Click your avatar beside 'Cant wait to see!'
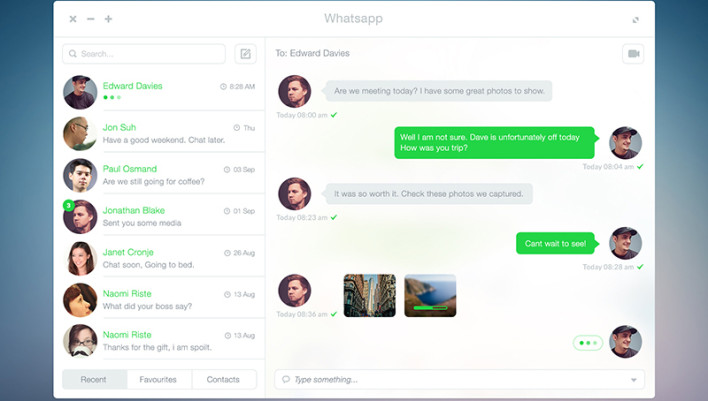 (x=625, y=243)
